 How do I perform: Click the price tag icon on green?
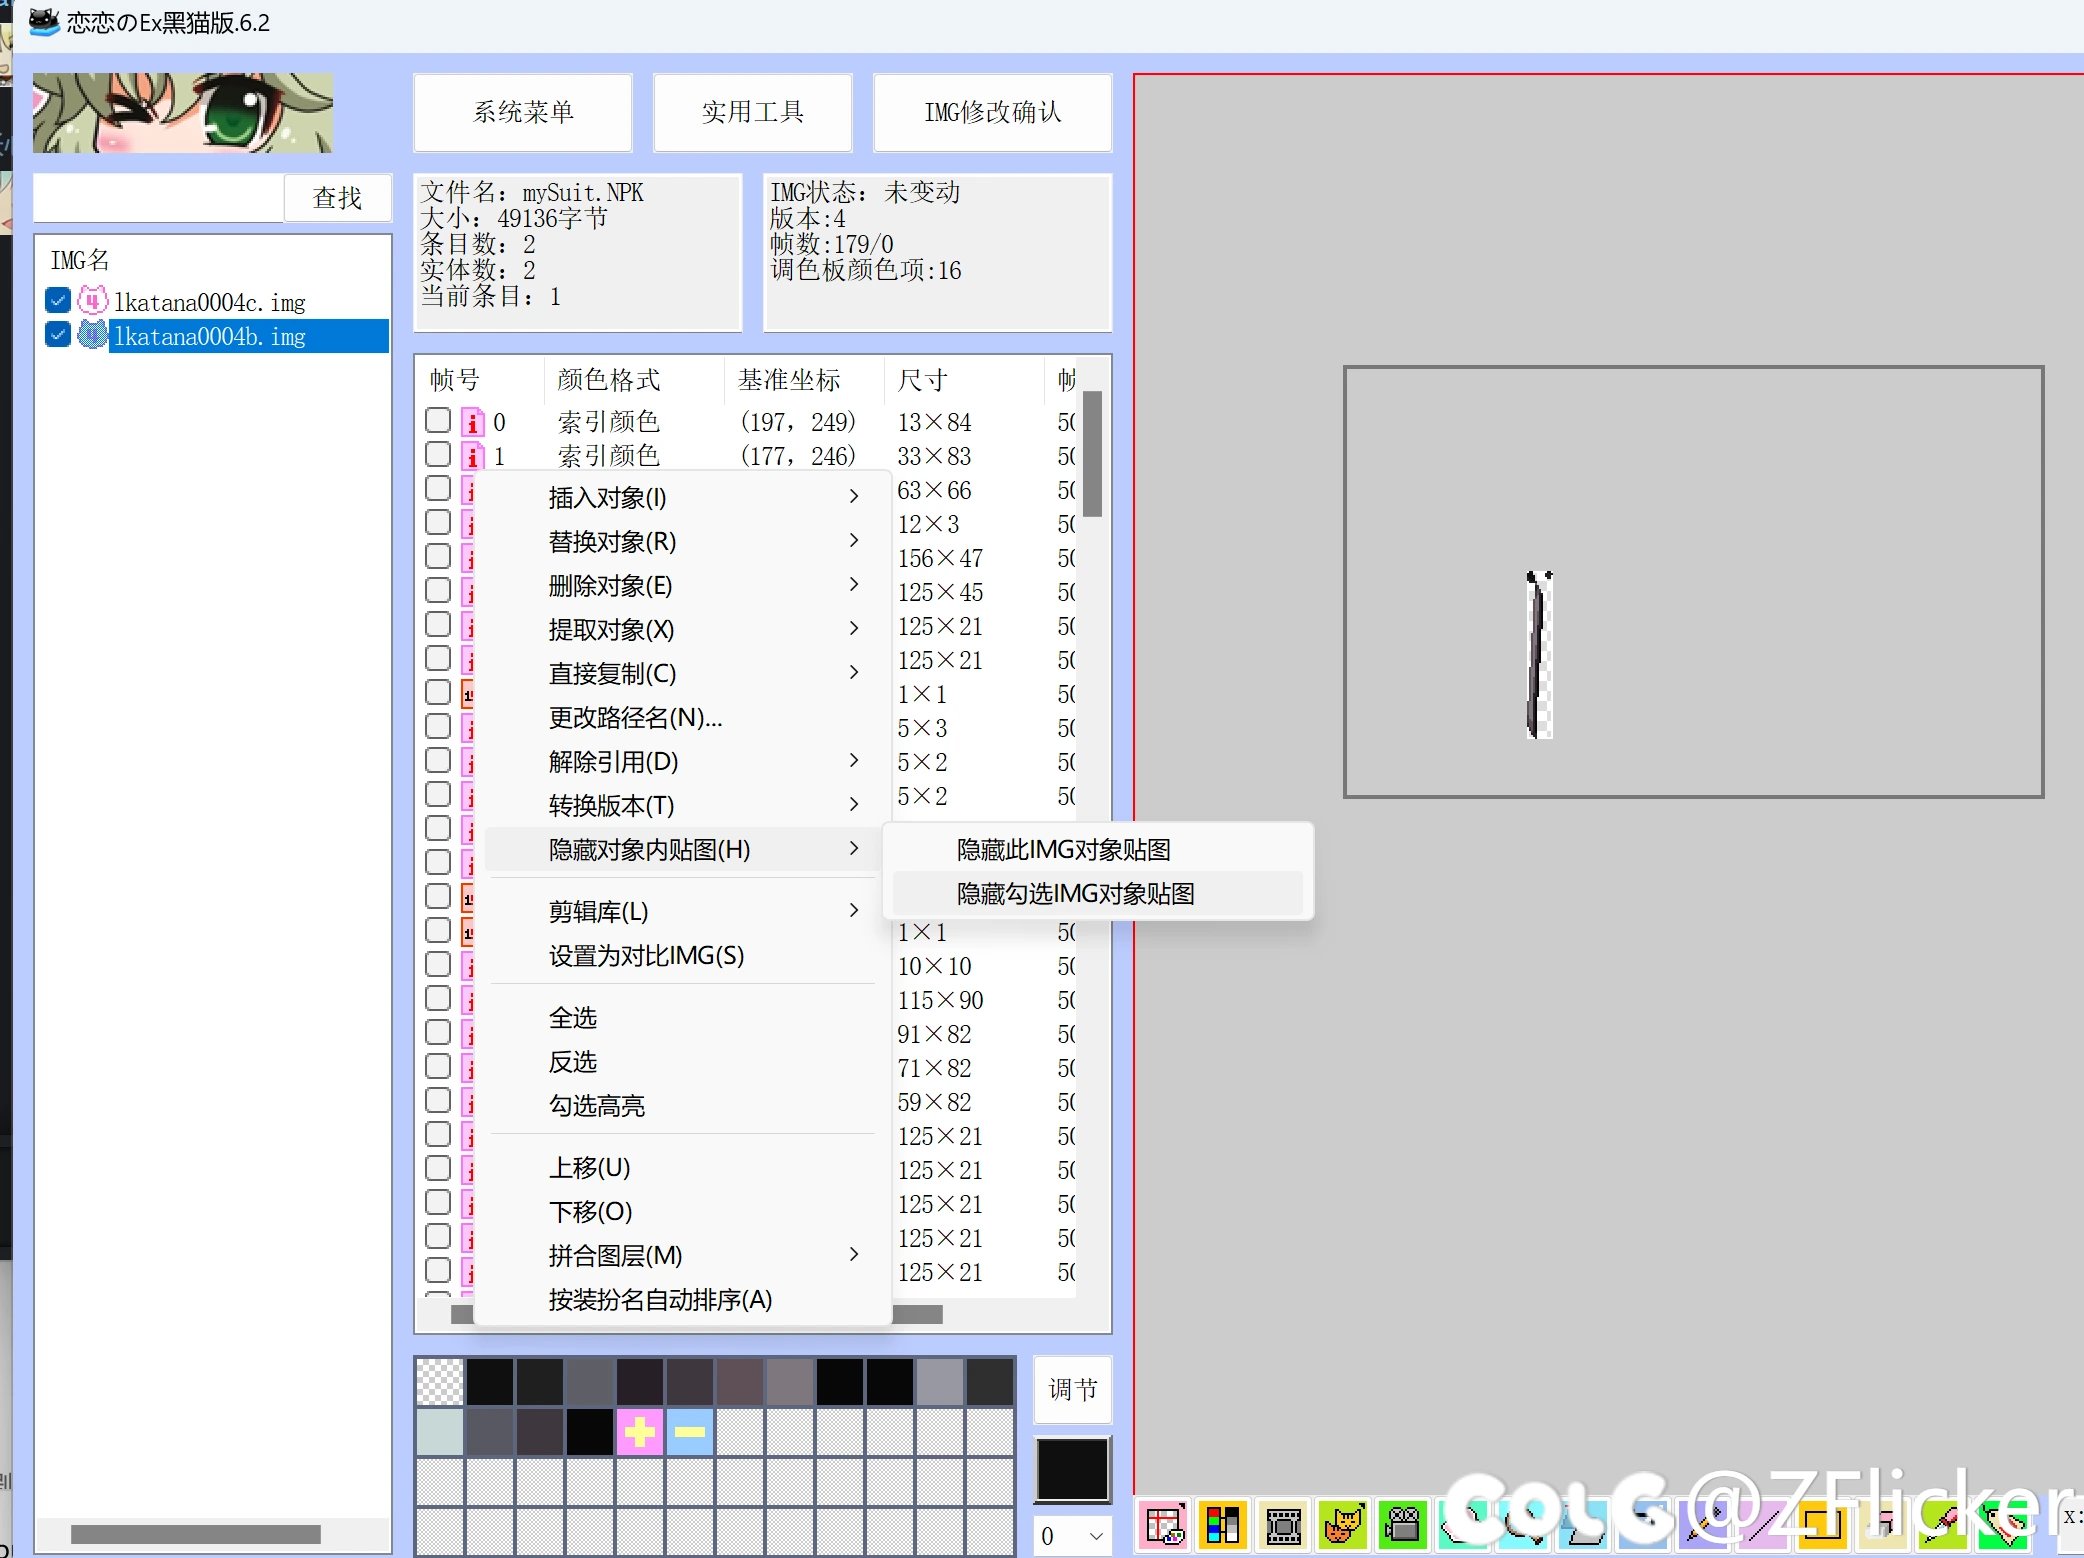click(x=2001, y=1525)
